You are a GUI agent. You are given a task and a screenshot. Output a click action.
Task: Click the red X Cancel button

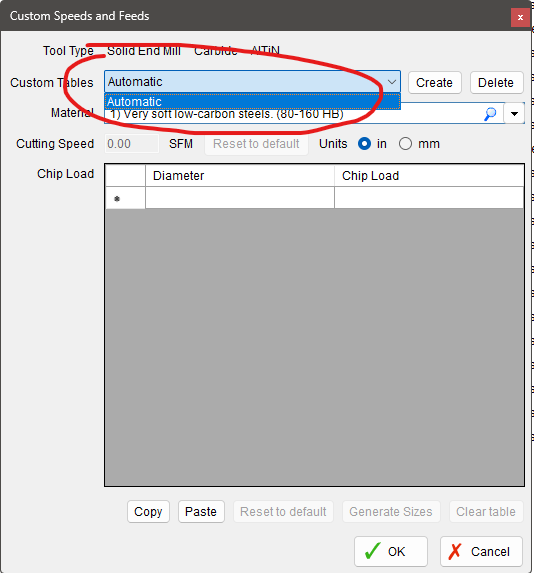(481, 551)
